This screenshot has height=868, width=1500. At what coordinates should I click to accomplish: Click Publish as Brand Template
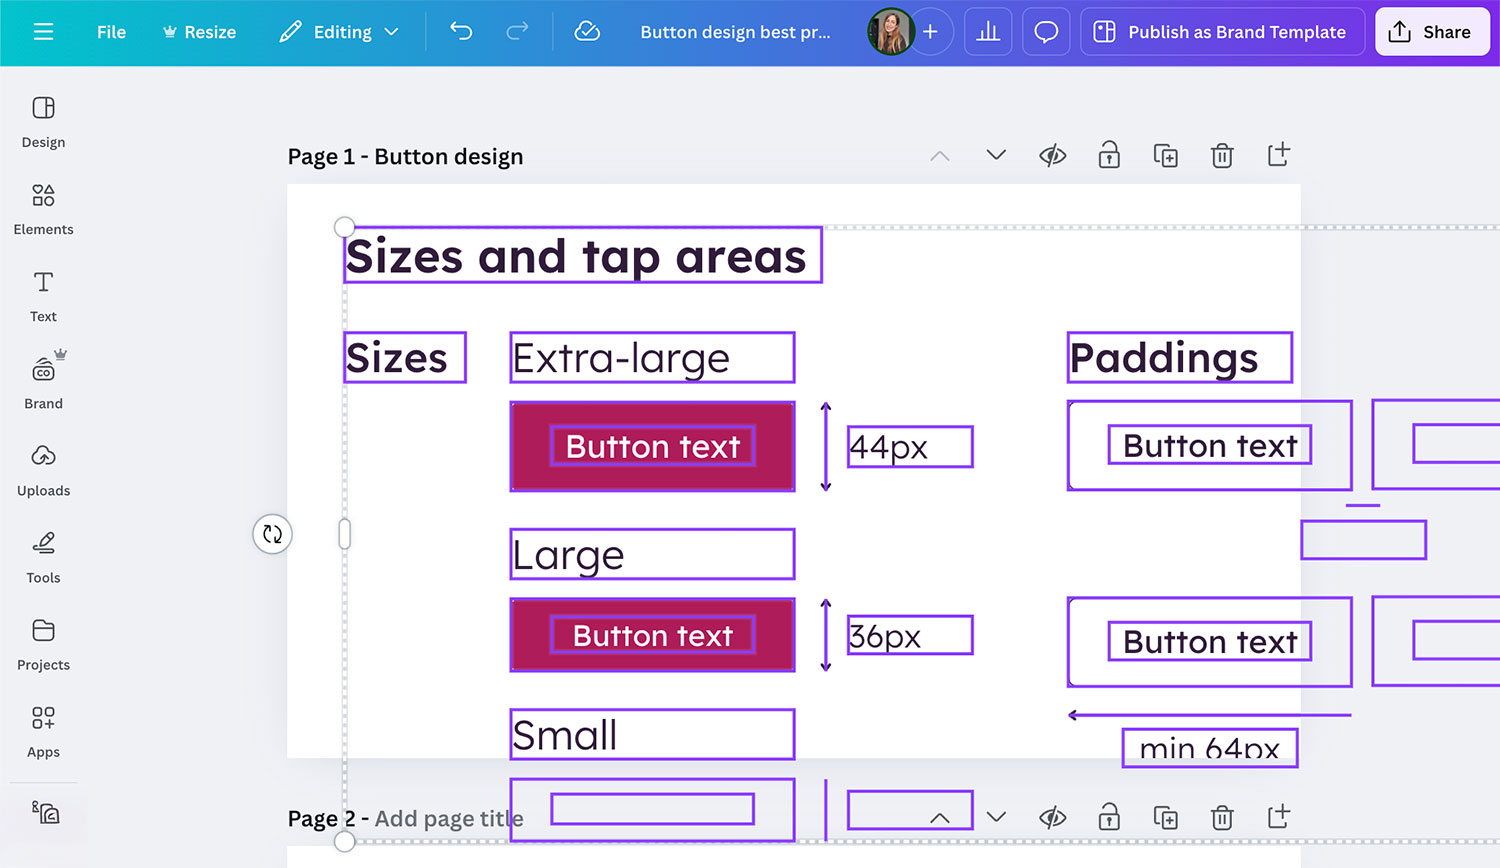coord(1221,31)
